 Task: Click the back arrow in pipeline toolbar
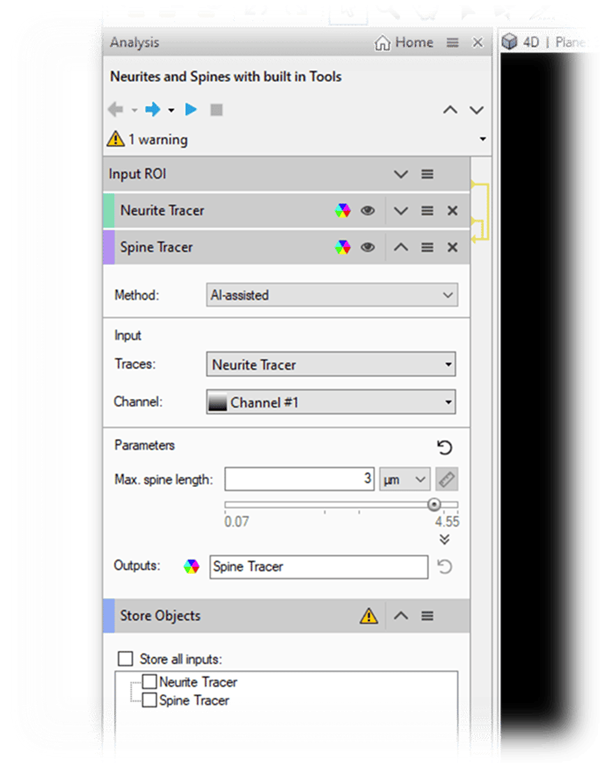coord(116,109)
